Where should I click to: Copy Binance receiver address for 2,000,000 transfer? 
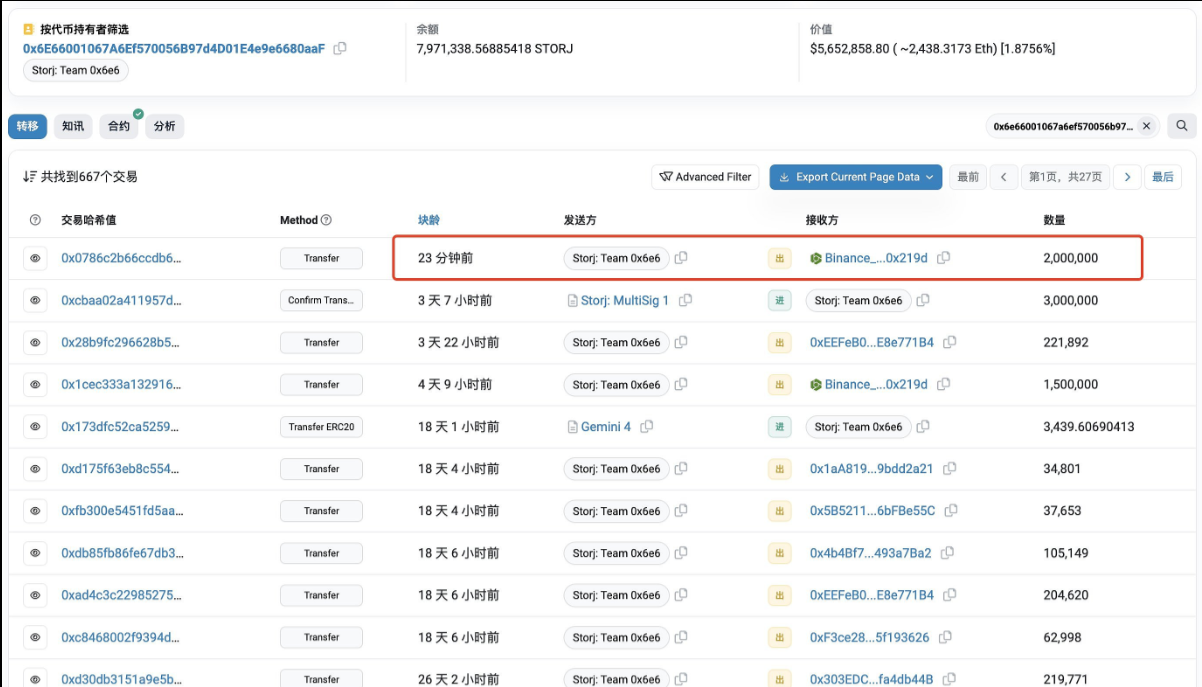943,258
